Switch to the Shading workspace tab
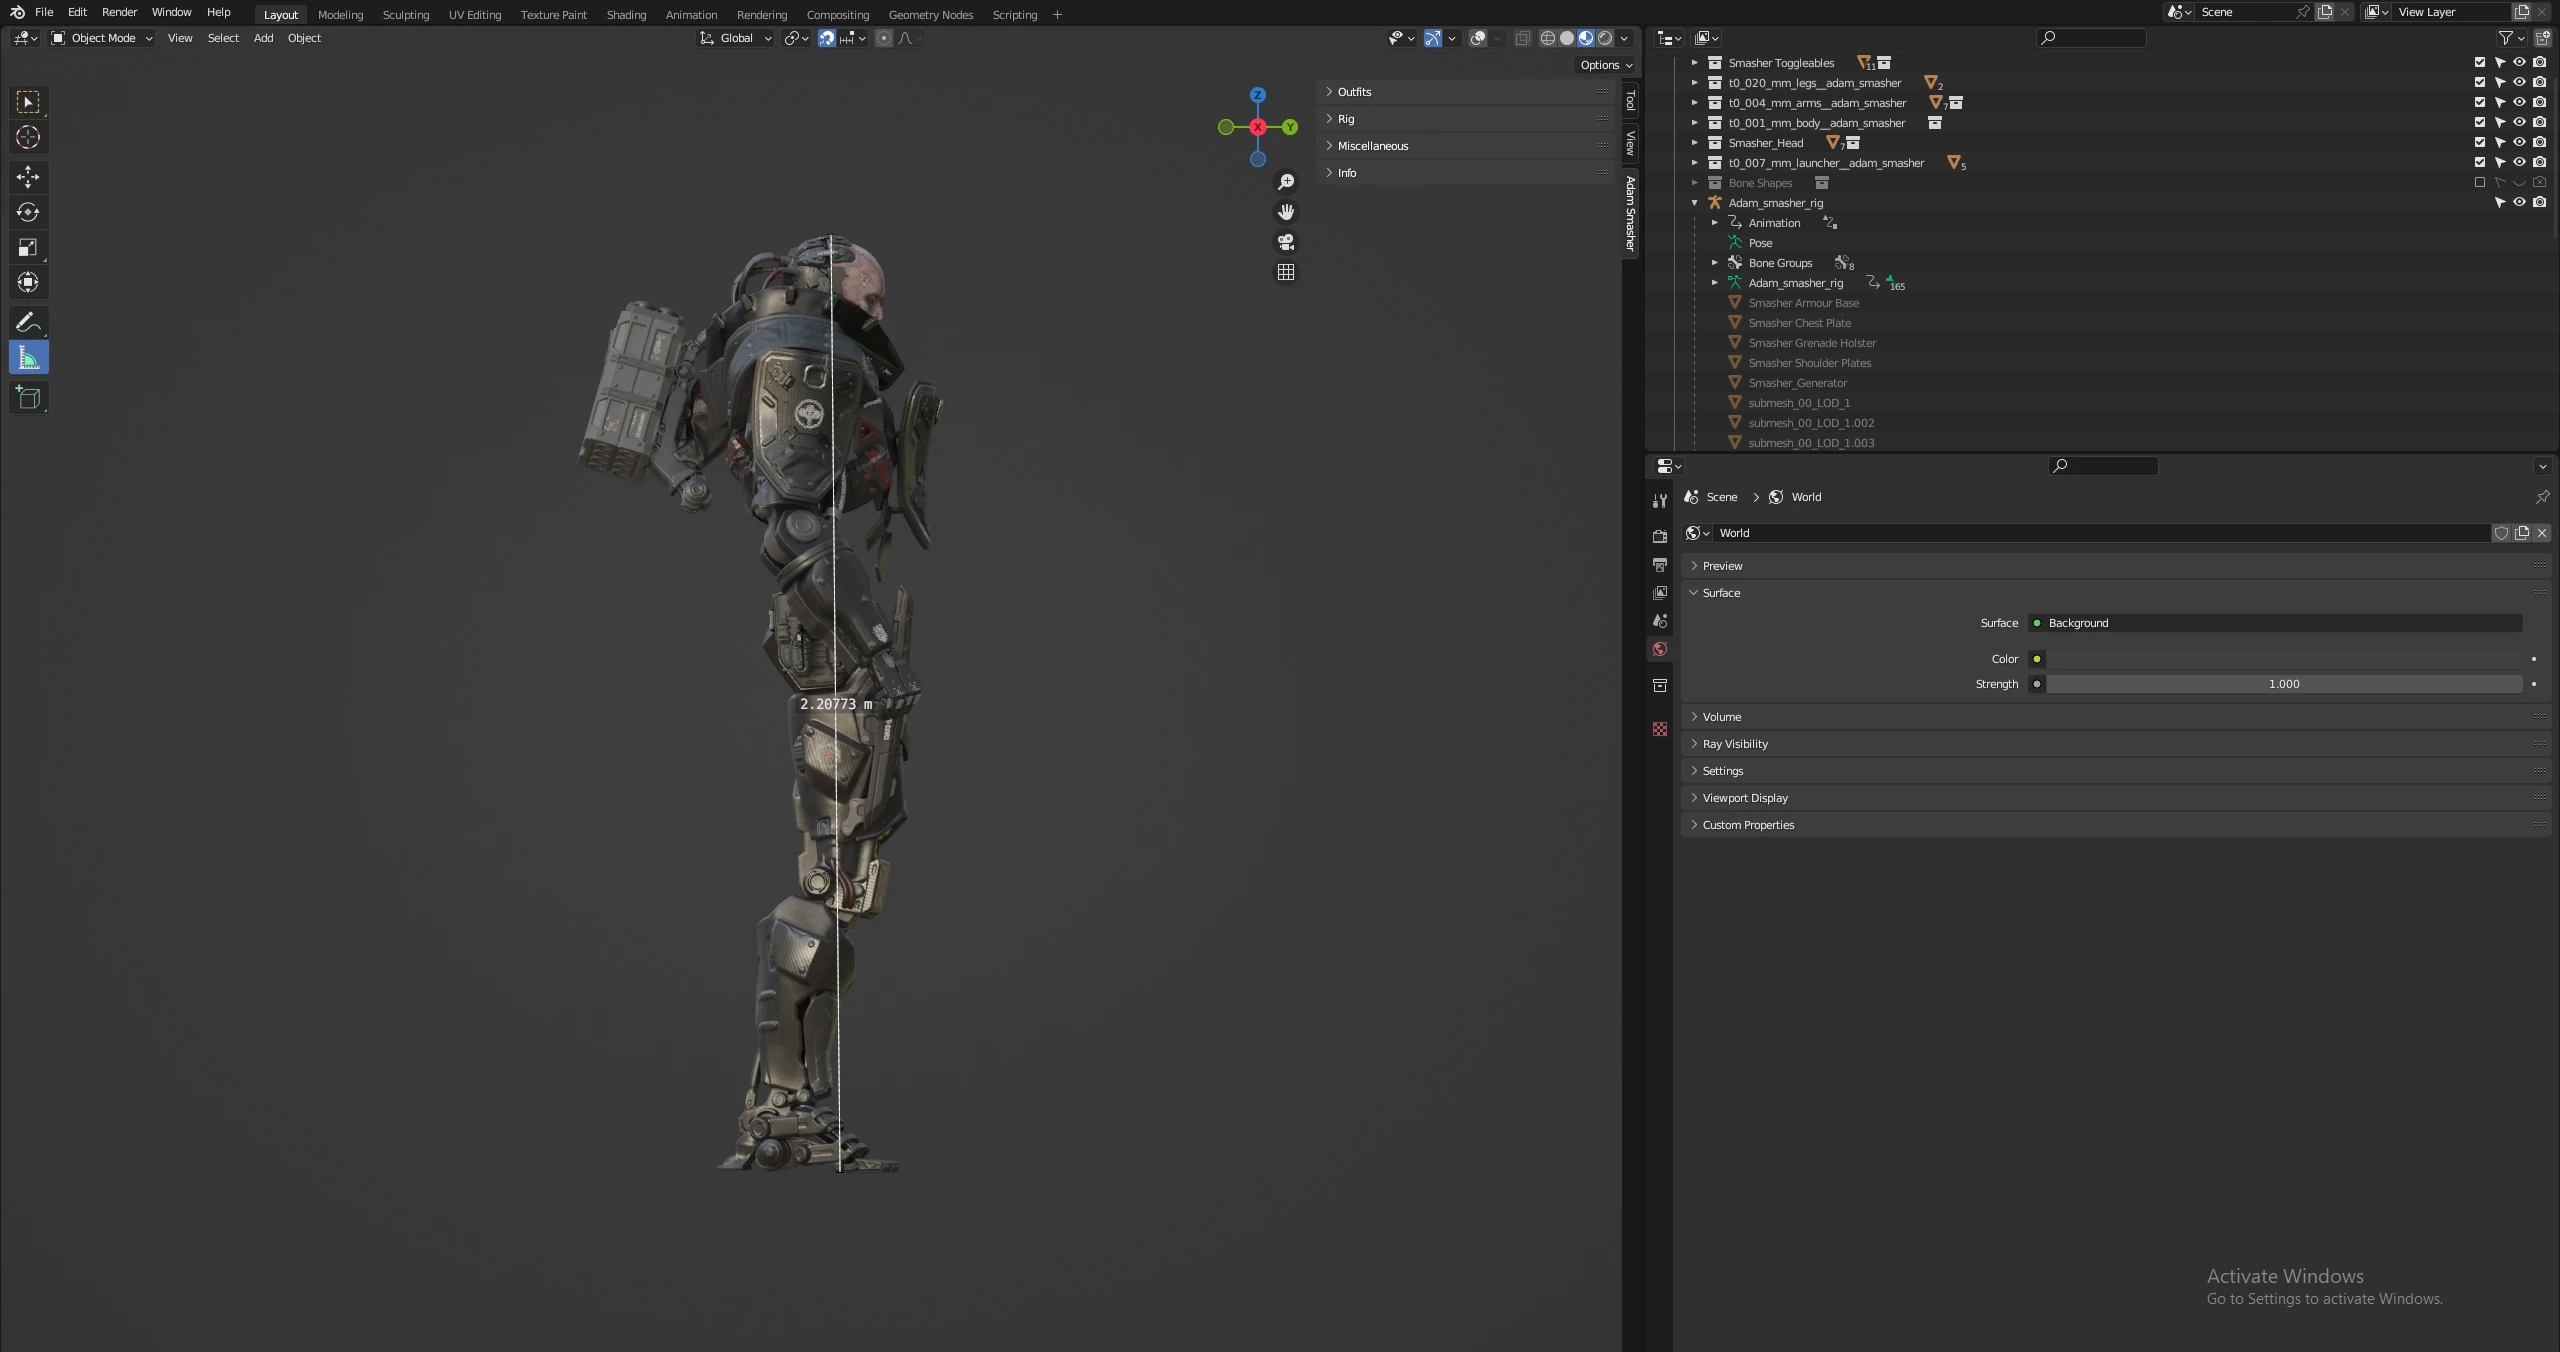This screenshot has height=1352, width=2560. point(626,14)
